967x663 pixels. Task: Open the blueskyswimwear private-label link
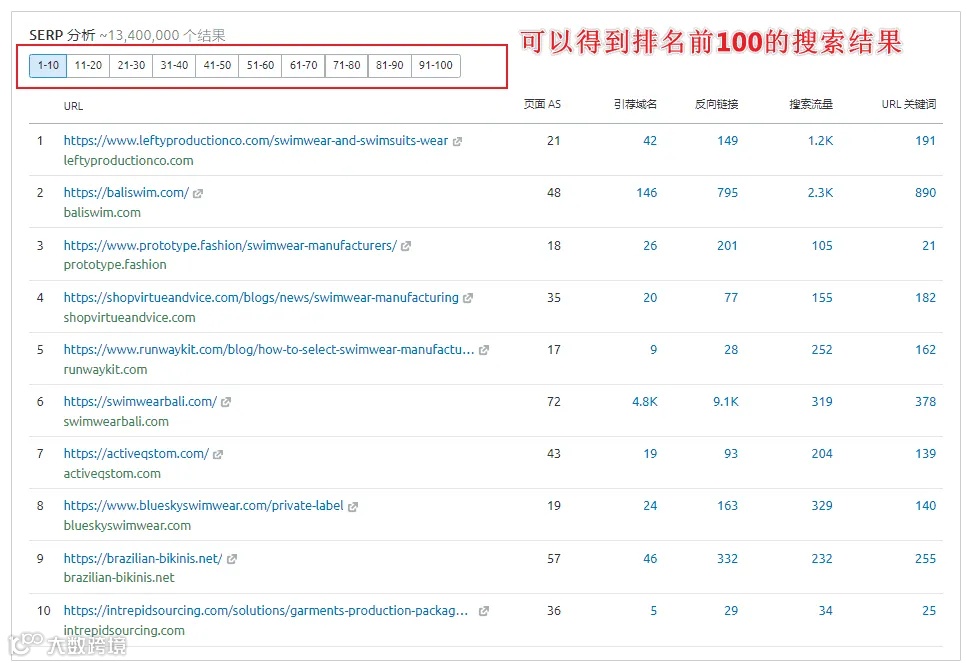click(x=204, y=506)
